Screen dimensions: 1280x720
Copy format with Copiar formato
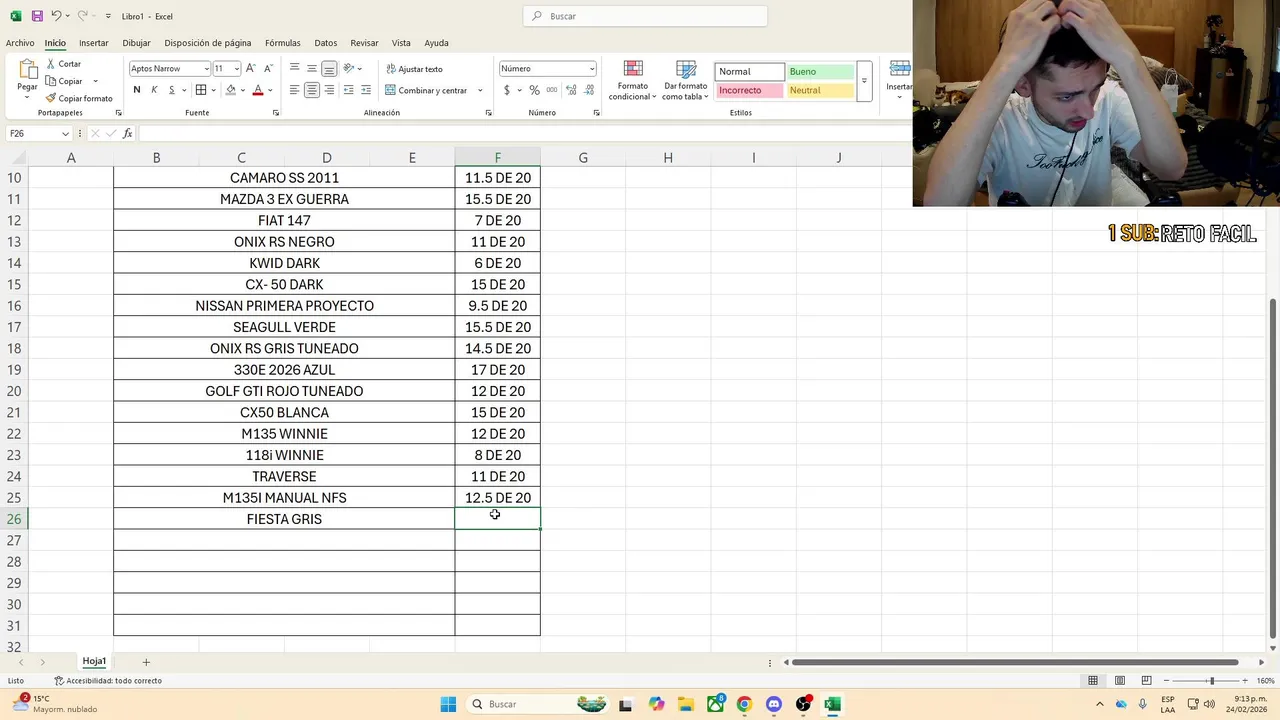79,98
